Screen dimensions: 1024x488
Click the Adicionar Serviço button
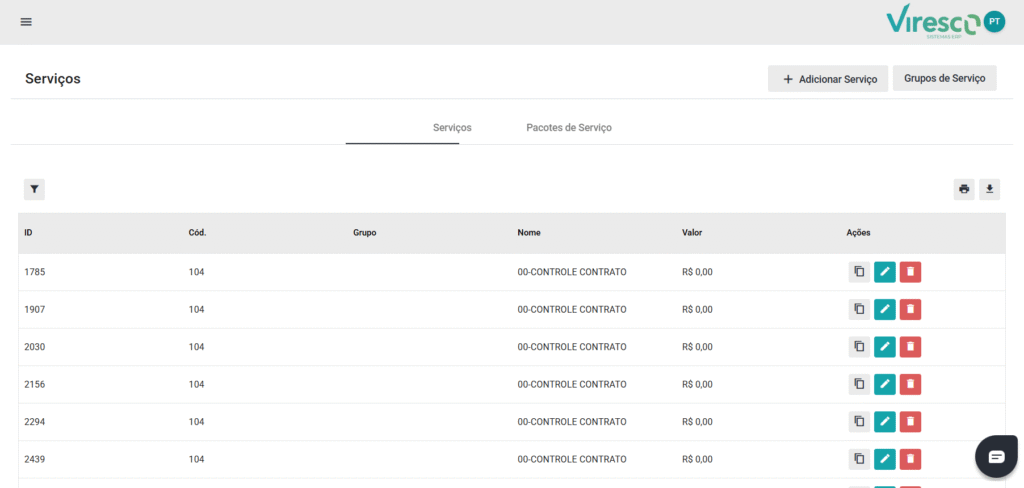pos(828,79)
